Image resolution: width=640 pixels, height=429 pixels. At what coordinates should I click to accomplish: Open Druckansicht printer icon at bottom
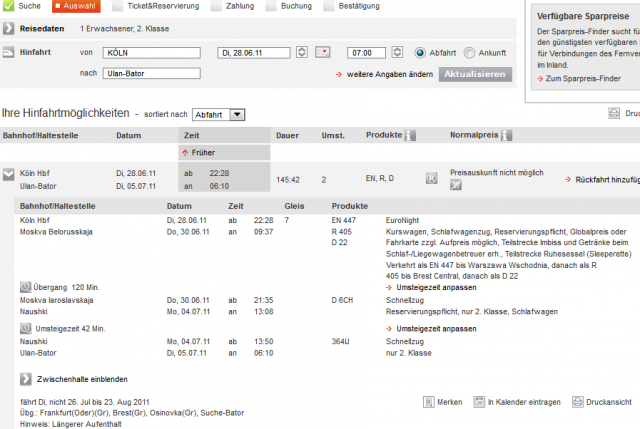579,402
